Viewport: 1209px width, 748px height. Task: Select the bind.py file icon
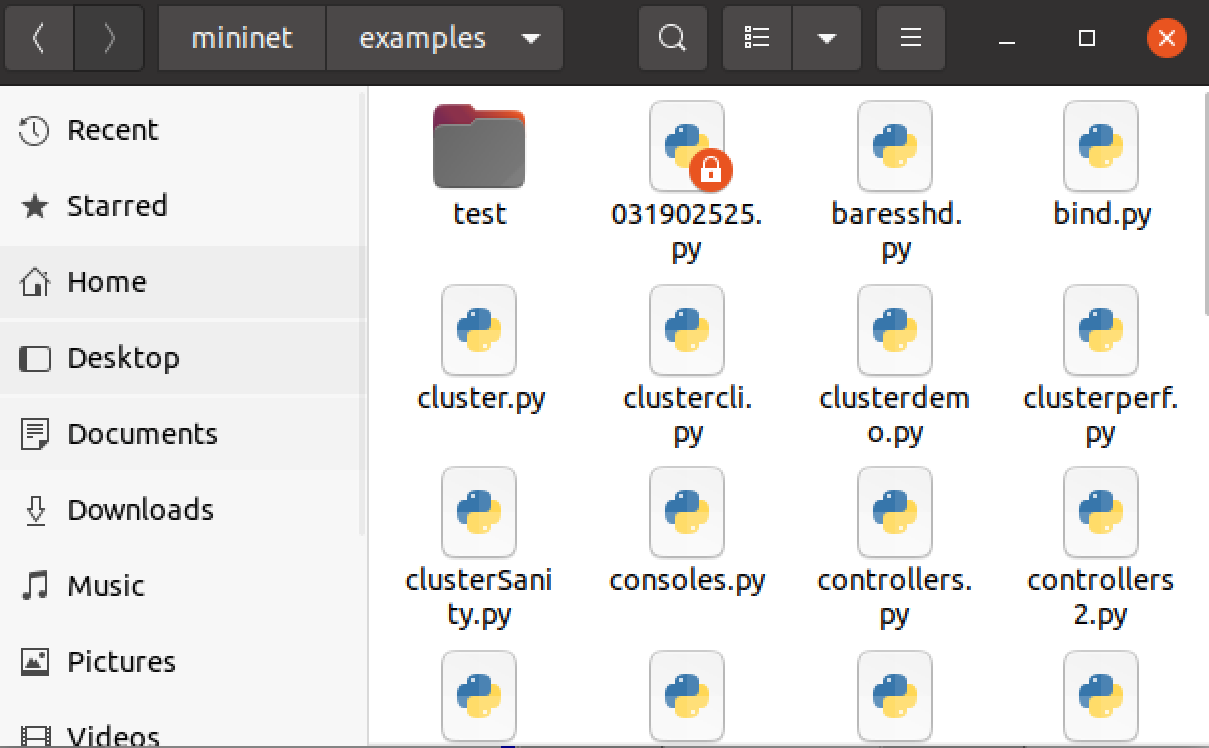click(x=1101, y=146)
